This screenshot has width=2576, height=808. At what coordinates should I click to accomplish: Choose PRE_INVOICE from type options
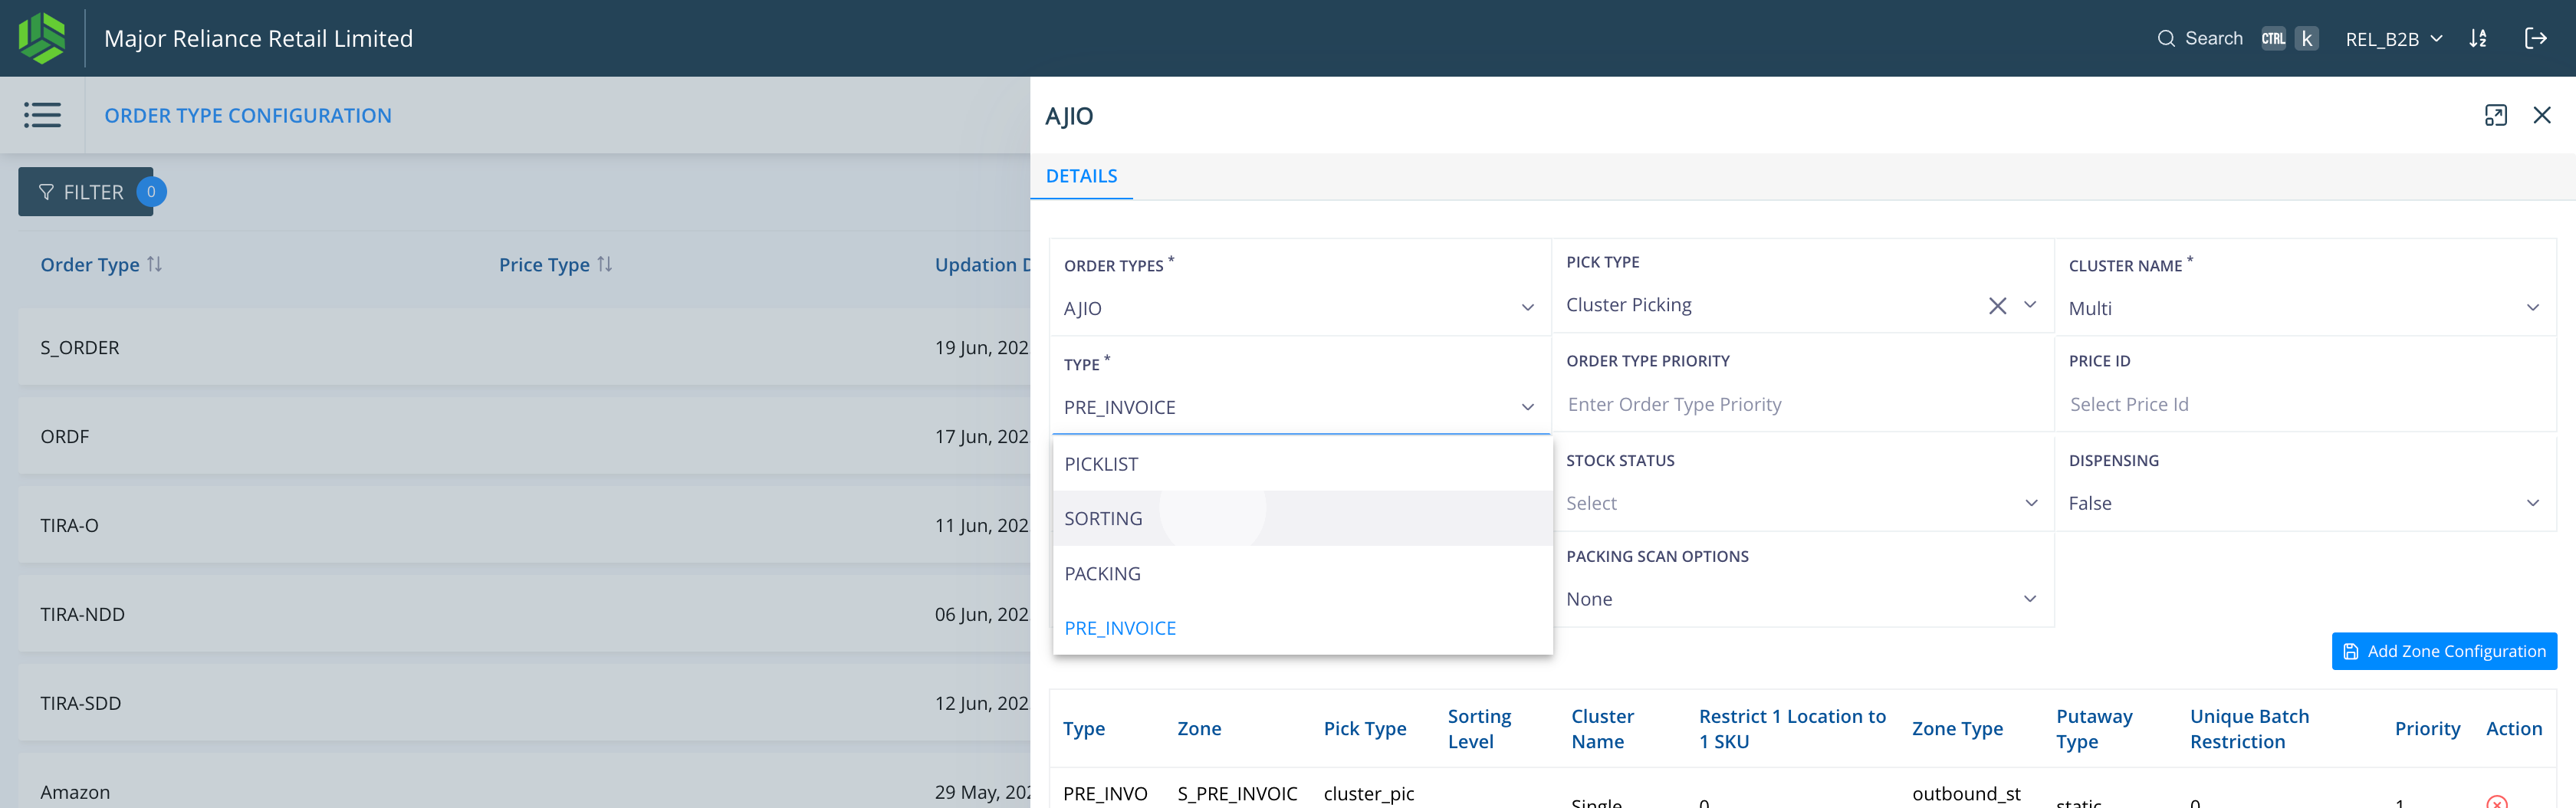tap(1302, 628)
